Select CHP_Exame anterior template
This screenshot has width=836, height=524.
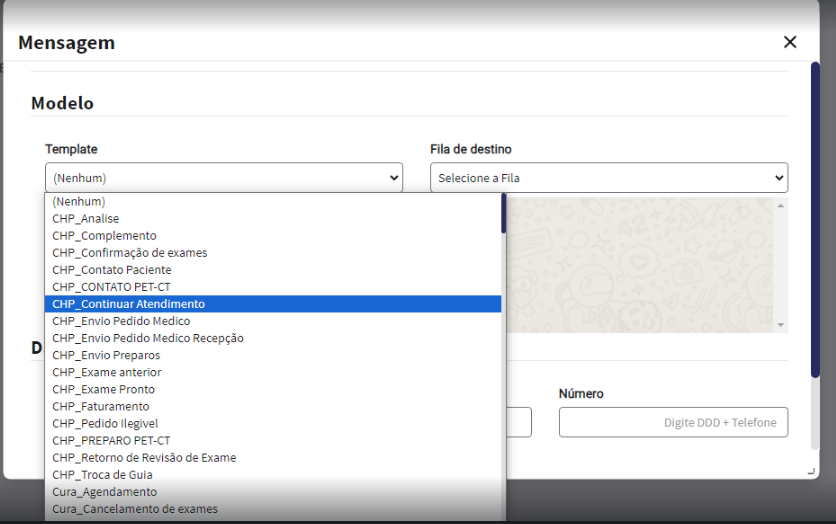(x=273, y=372)
